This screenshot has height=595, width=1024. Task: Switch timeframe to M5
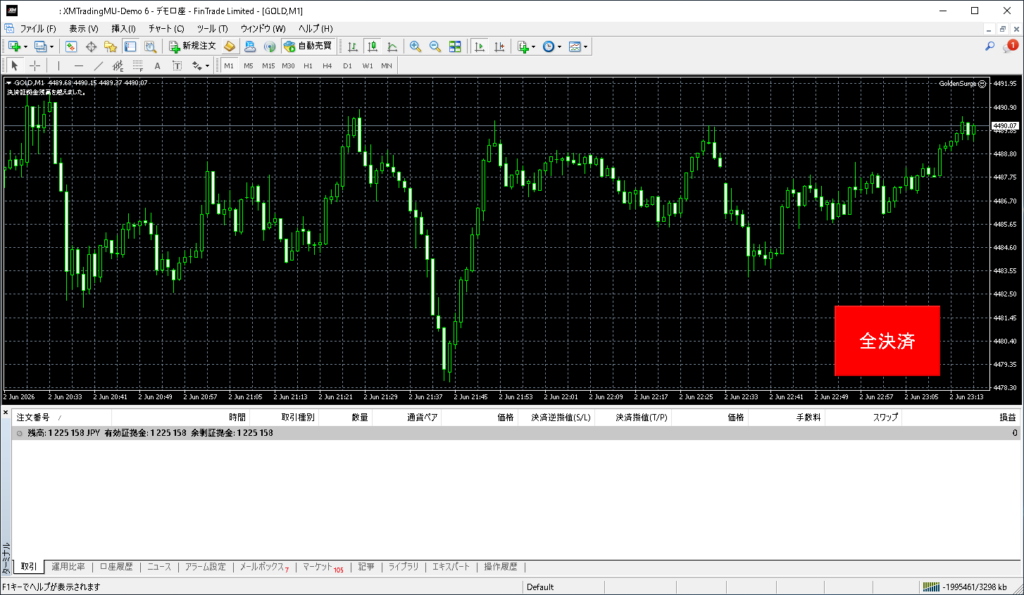(x=248, y=65)
